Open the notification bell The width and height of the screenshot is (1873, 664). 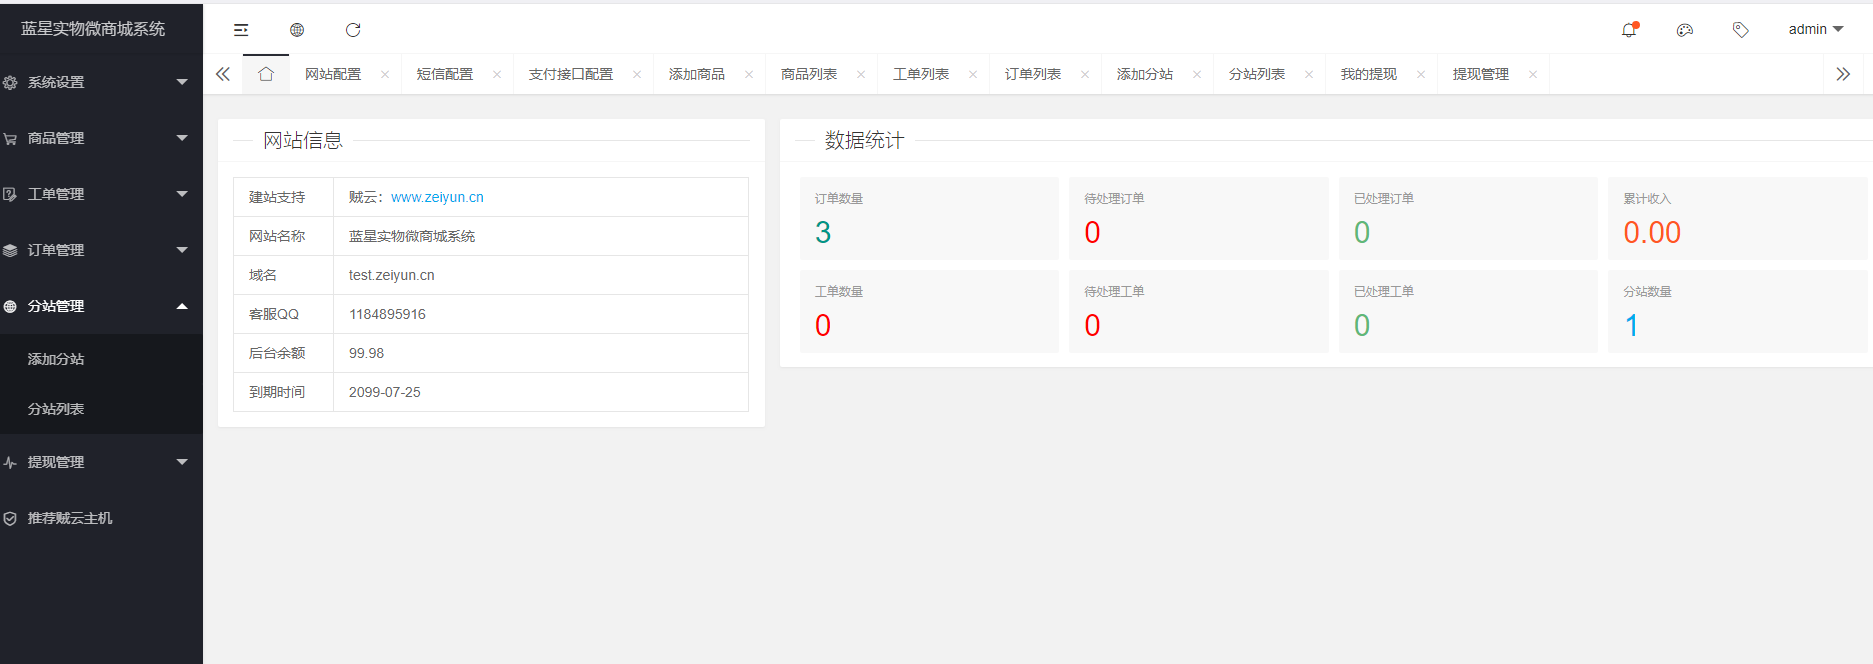pos(1629,30)
